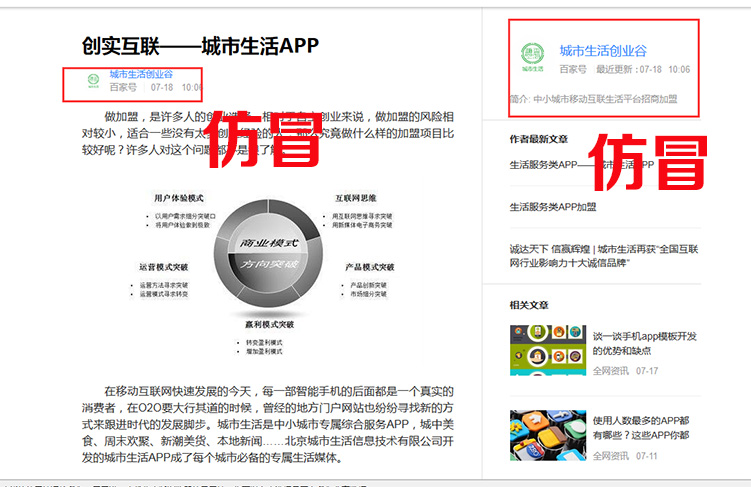Click the thumbnail of the app template article
This screenshot has height=487, width=751.
[548, 350]
